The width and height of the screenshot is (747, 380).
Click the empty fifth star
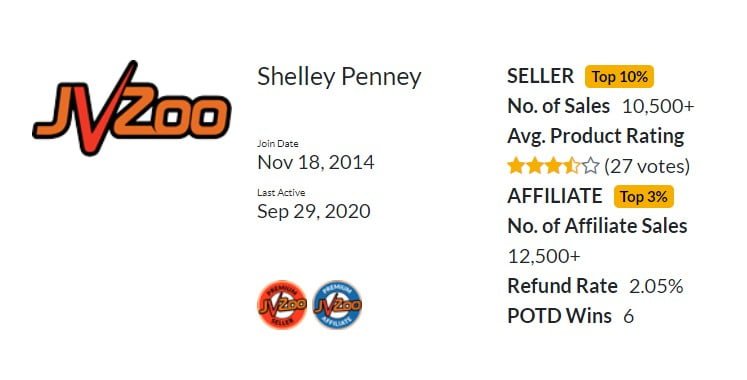(591, 166)
